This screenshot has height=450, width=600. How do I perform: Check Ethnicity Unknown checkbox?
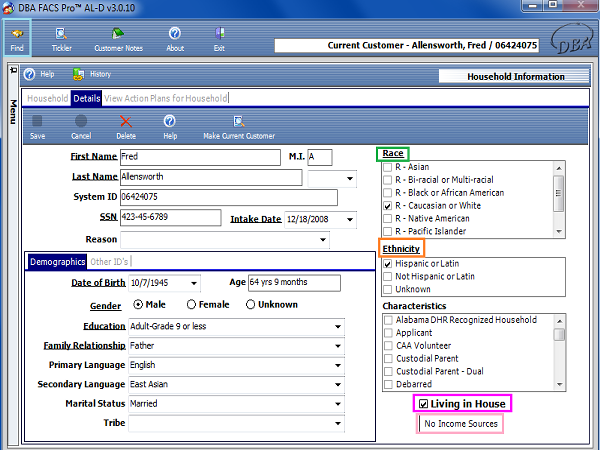[x=388, y=289]
